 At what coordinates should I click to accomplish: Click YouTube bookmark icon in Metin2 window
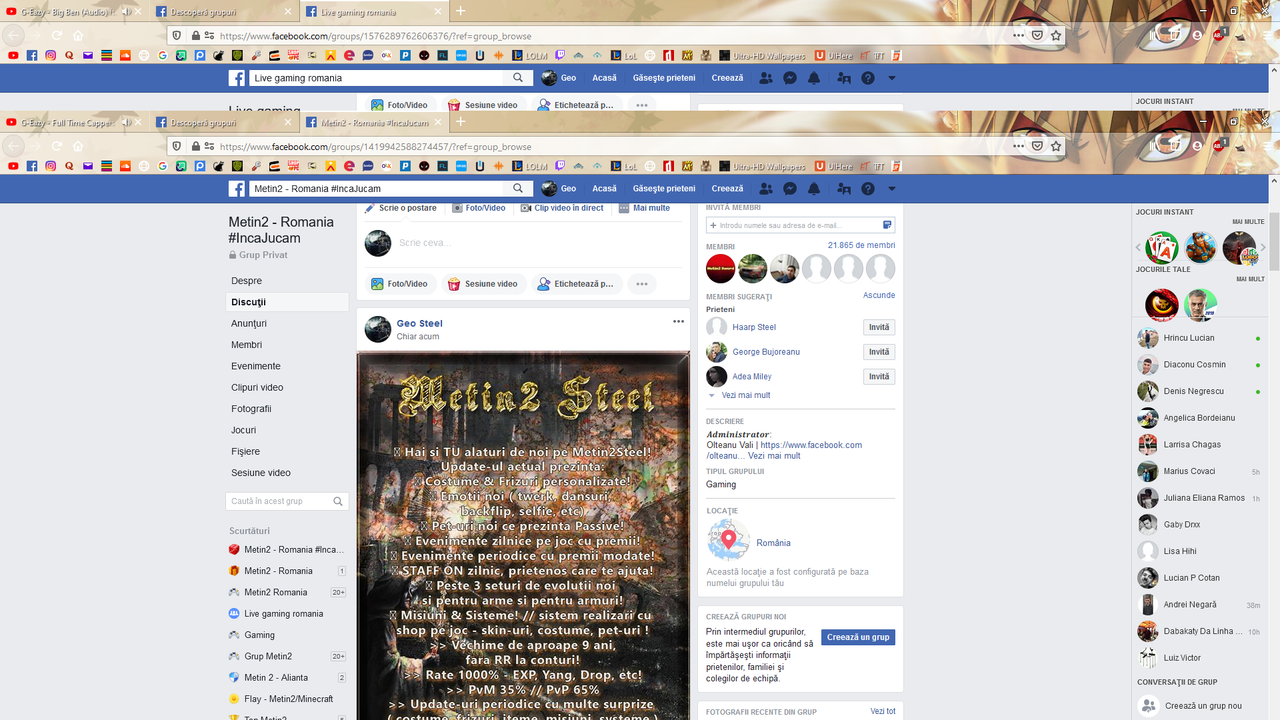click(12, 166)
